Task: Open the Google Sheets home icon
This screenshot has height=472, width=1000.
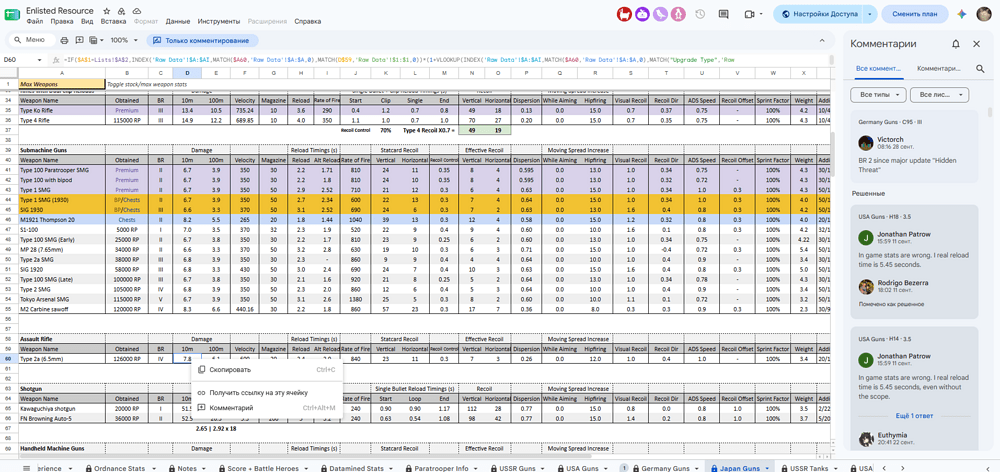Action: tap(13, 15)
